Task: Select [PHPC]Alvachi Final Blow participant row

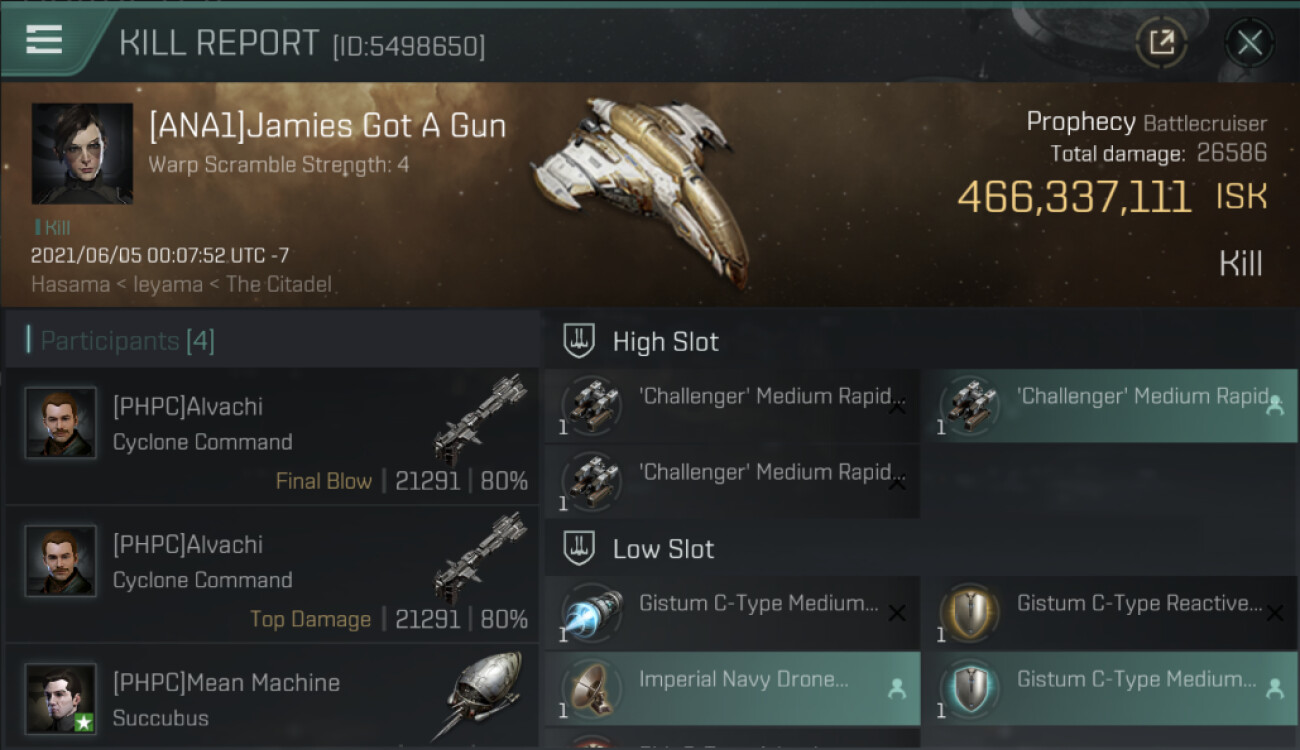Action: click(x=272, y=436)
